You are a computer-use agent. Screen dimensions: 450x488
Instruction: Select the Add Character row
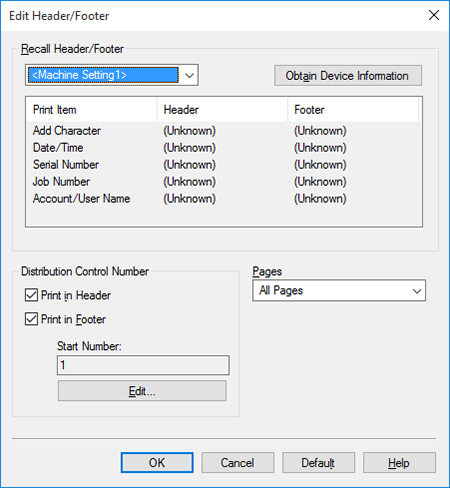pyautogui.click(x=223, y=131)
